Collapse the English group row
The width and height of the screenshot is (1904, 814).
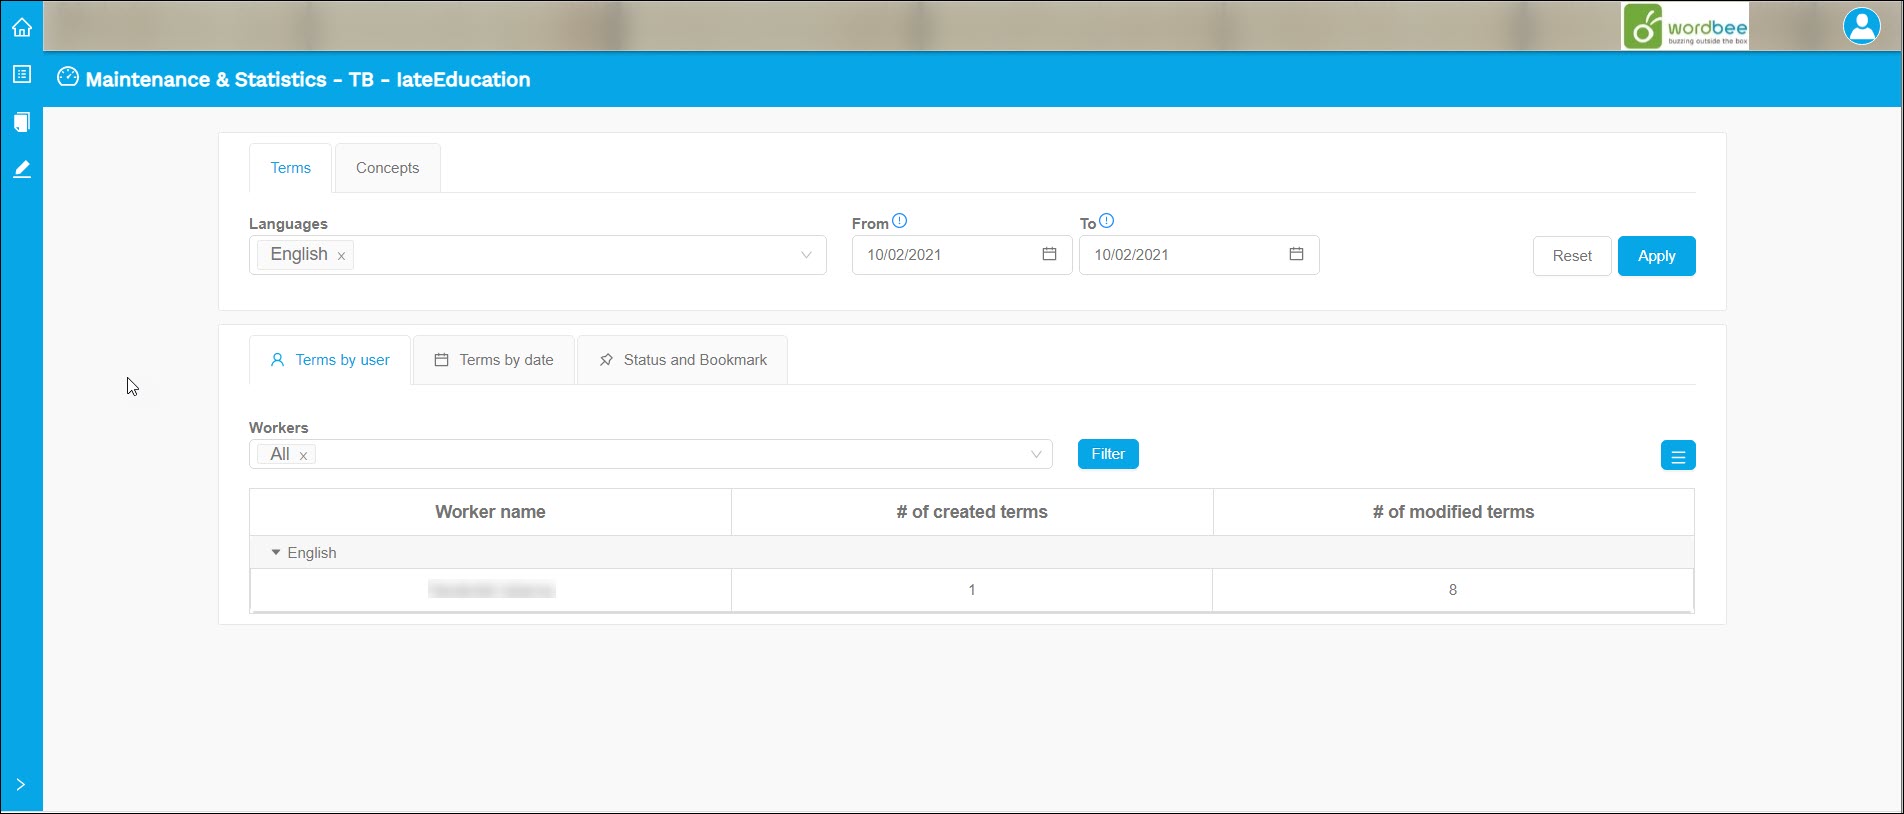(x=276, y=552)
